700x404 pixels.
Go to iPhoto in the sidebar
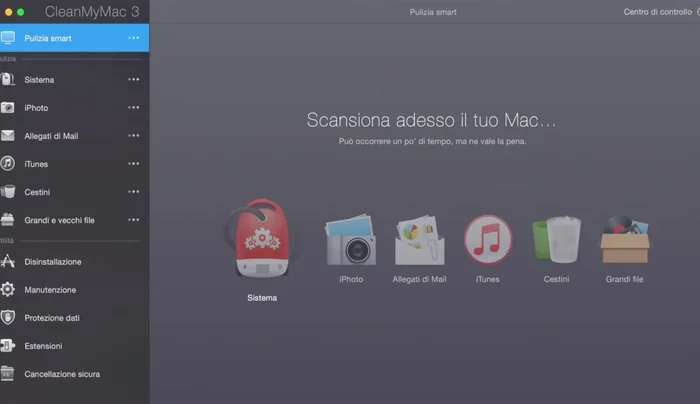(75, 108)
